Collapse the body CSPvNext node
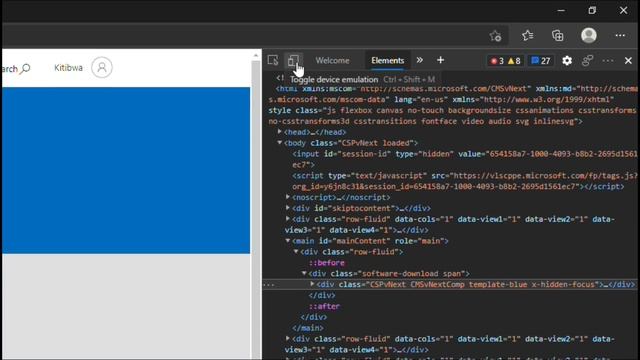The width and height of the screenshot is (640, 360). (280, 142)
